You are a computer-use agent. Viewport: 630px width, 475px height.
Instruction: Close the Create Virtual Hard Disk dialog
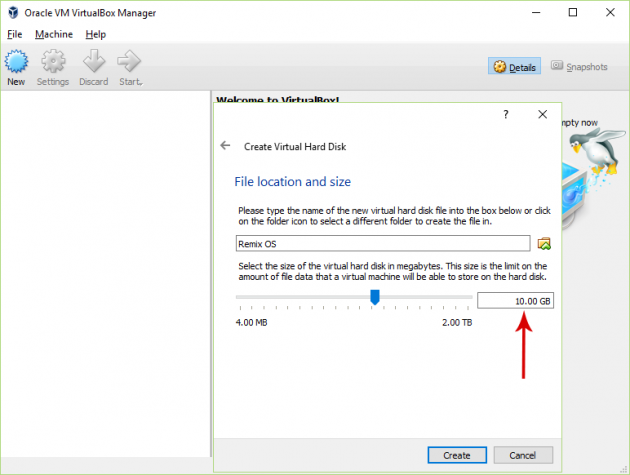click(x=543, y=115)
